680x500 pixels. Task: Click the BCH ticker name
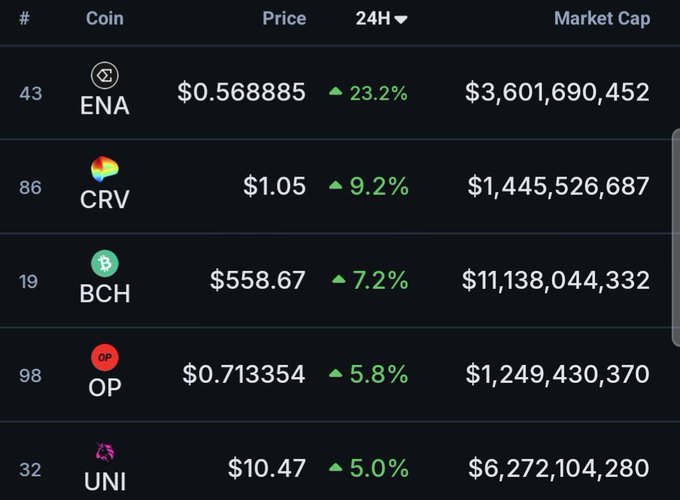tap(105, 294)
